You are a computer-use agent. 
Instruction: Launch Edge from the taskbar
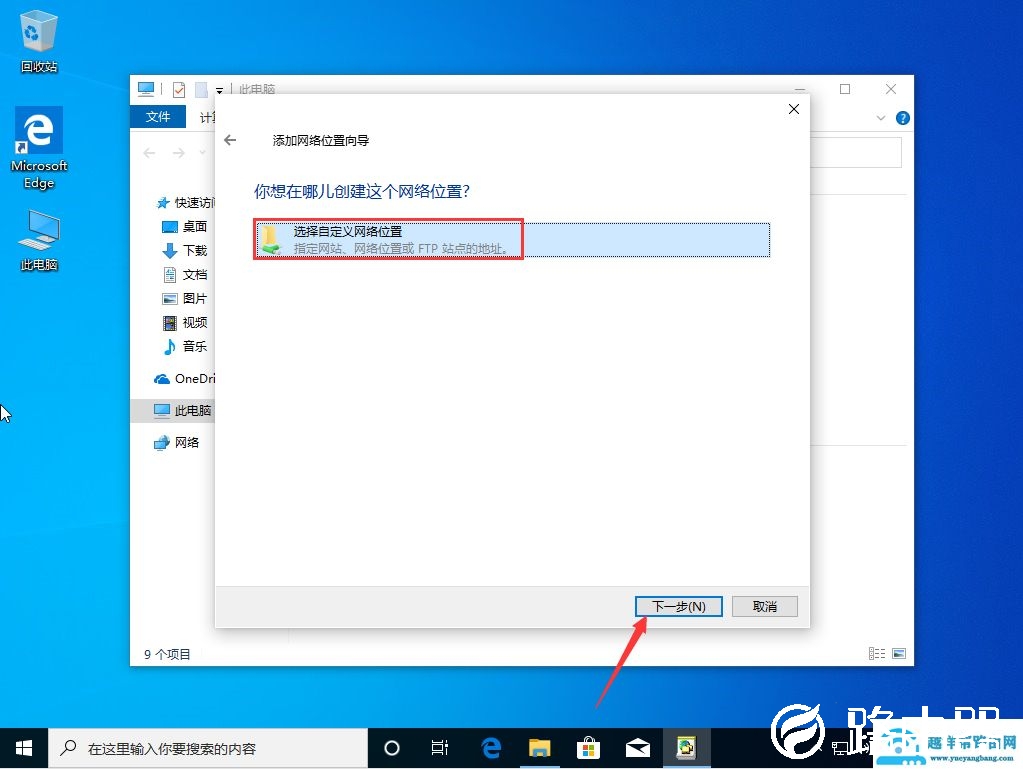tap(491, 748)
